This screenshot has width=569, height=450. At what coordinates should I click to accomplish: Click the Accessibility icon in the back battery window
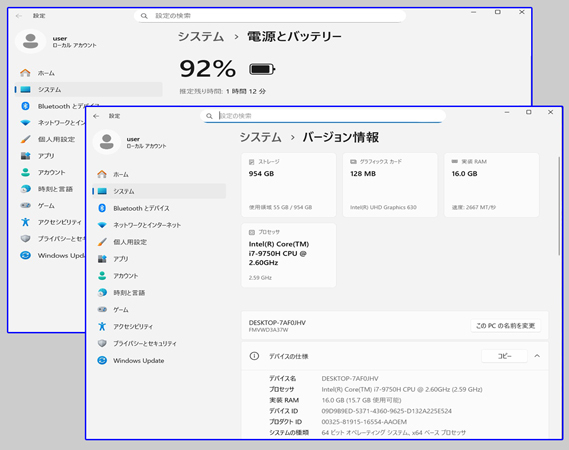pos(25,222)
